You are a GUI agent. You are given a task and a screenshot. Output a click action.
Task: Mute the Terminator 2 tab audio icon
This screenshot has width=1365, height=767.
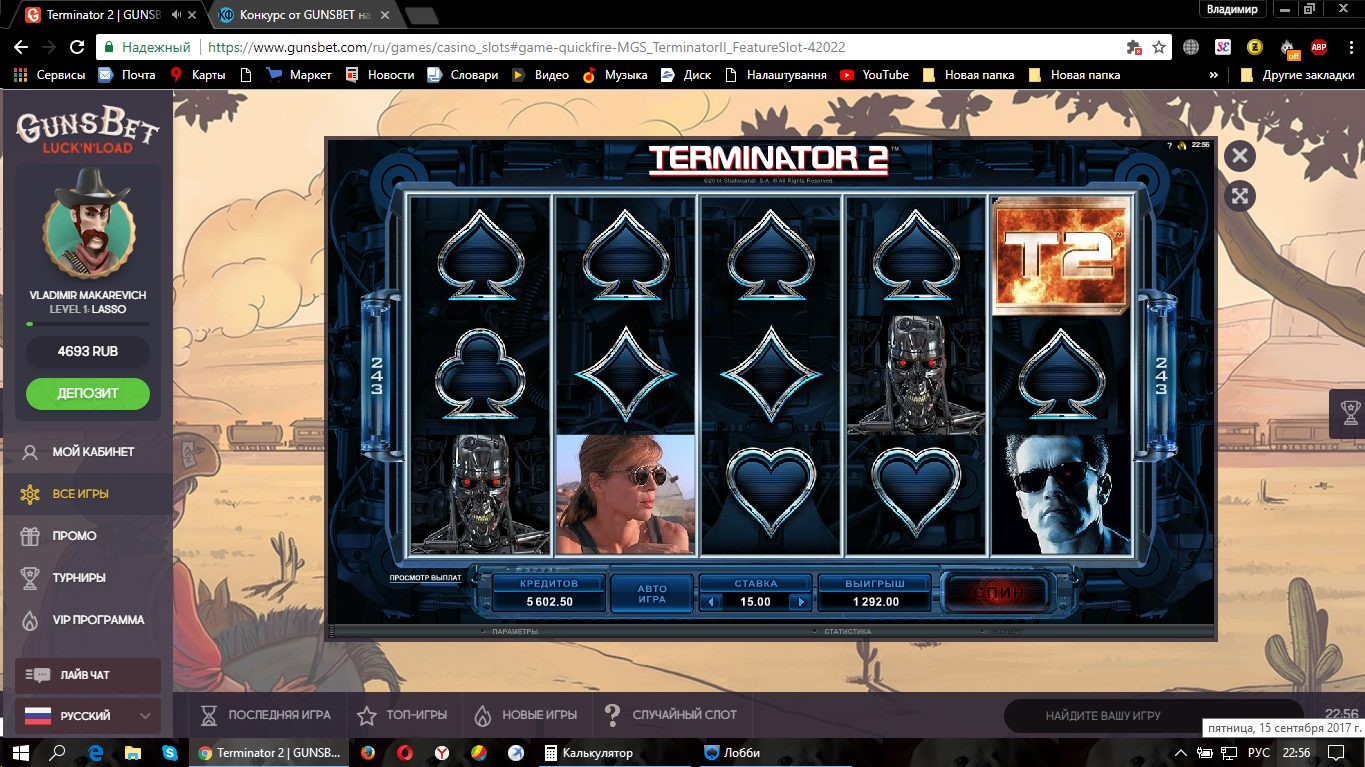(x=177, y=15)
